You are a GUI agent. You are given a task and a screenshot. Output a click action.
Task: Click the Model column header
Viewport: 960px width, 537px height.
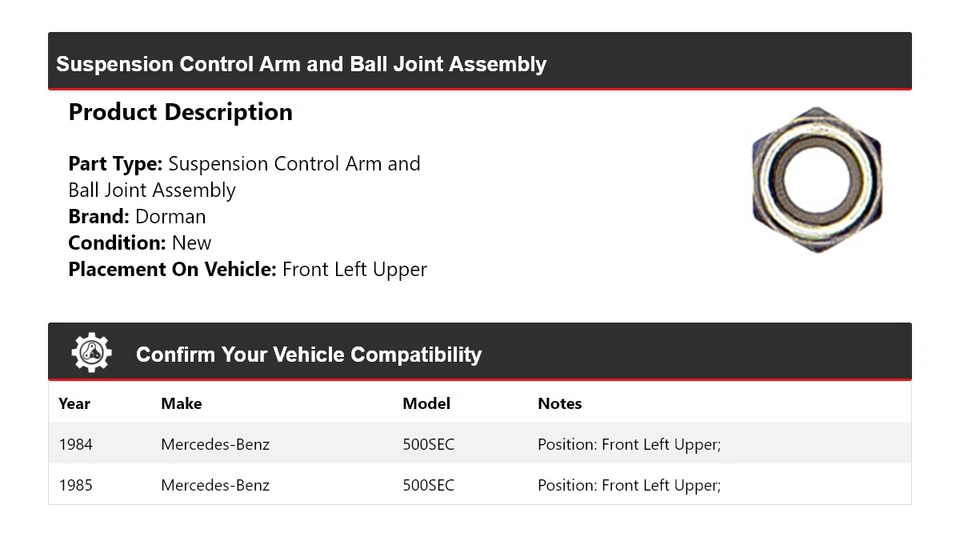point(426,404)
